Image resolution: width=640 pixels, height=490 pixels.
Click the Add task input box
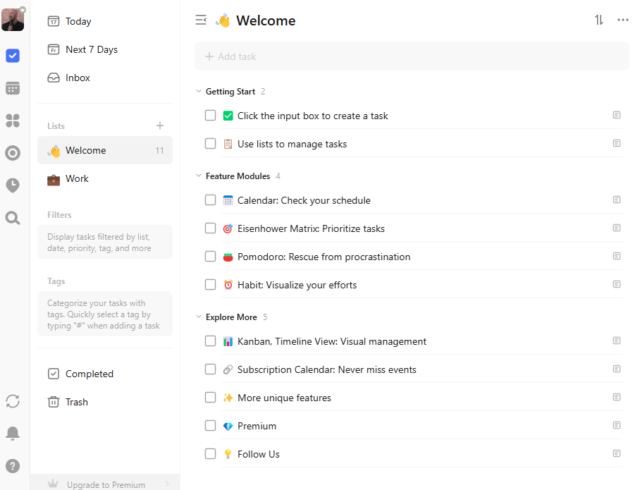point(410,56)
